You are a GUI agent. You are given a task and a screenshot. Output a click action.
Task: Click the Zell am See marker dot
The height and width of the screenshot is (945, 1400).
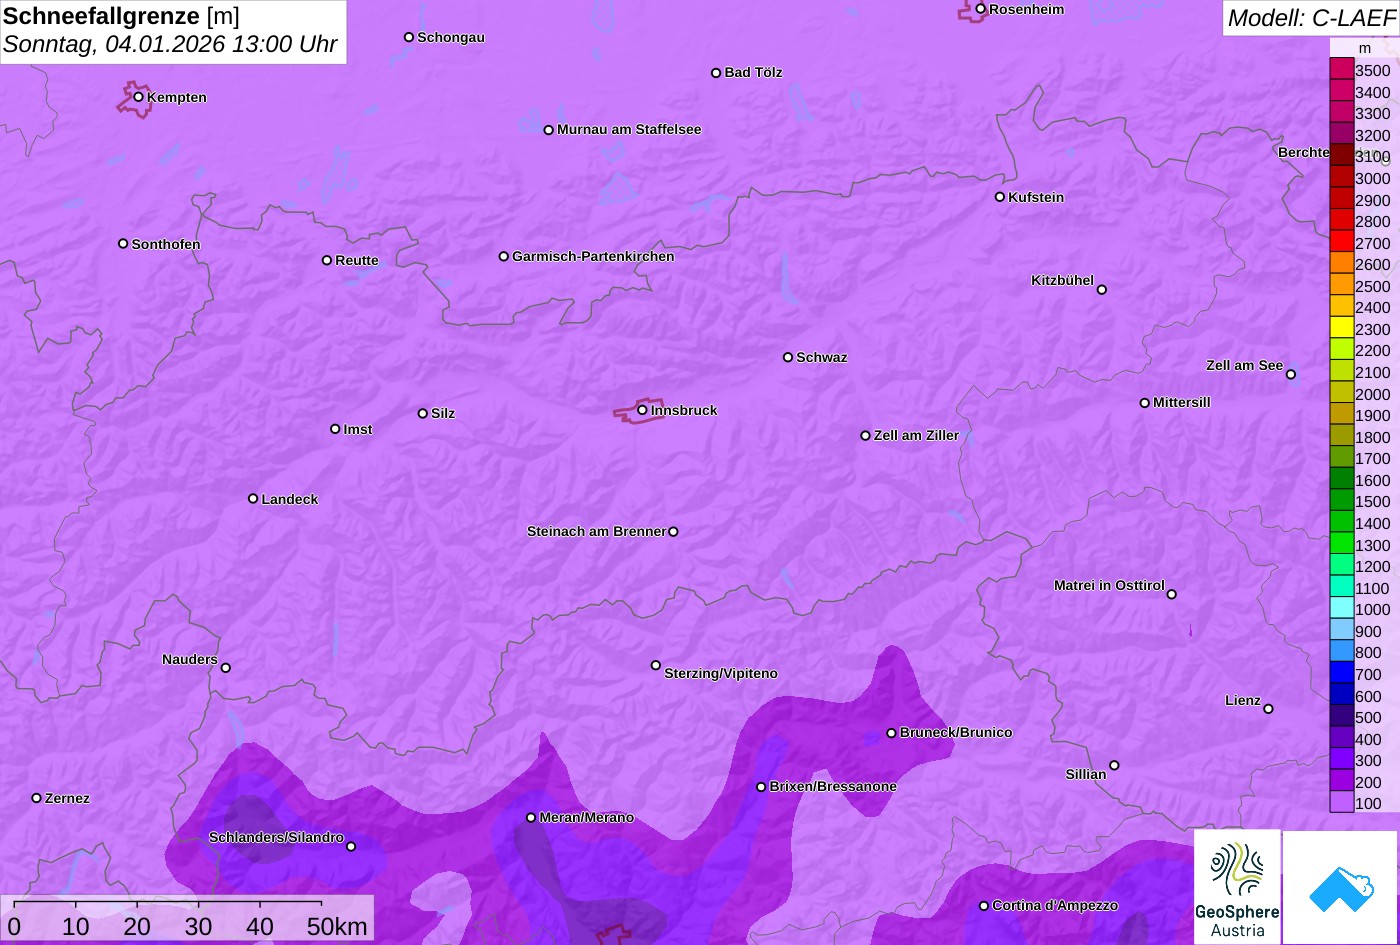click(1291, 375)
